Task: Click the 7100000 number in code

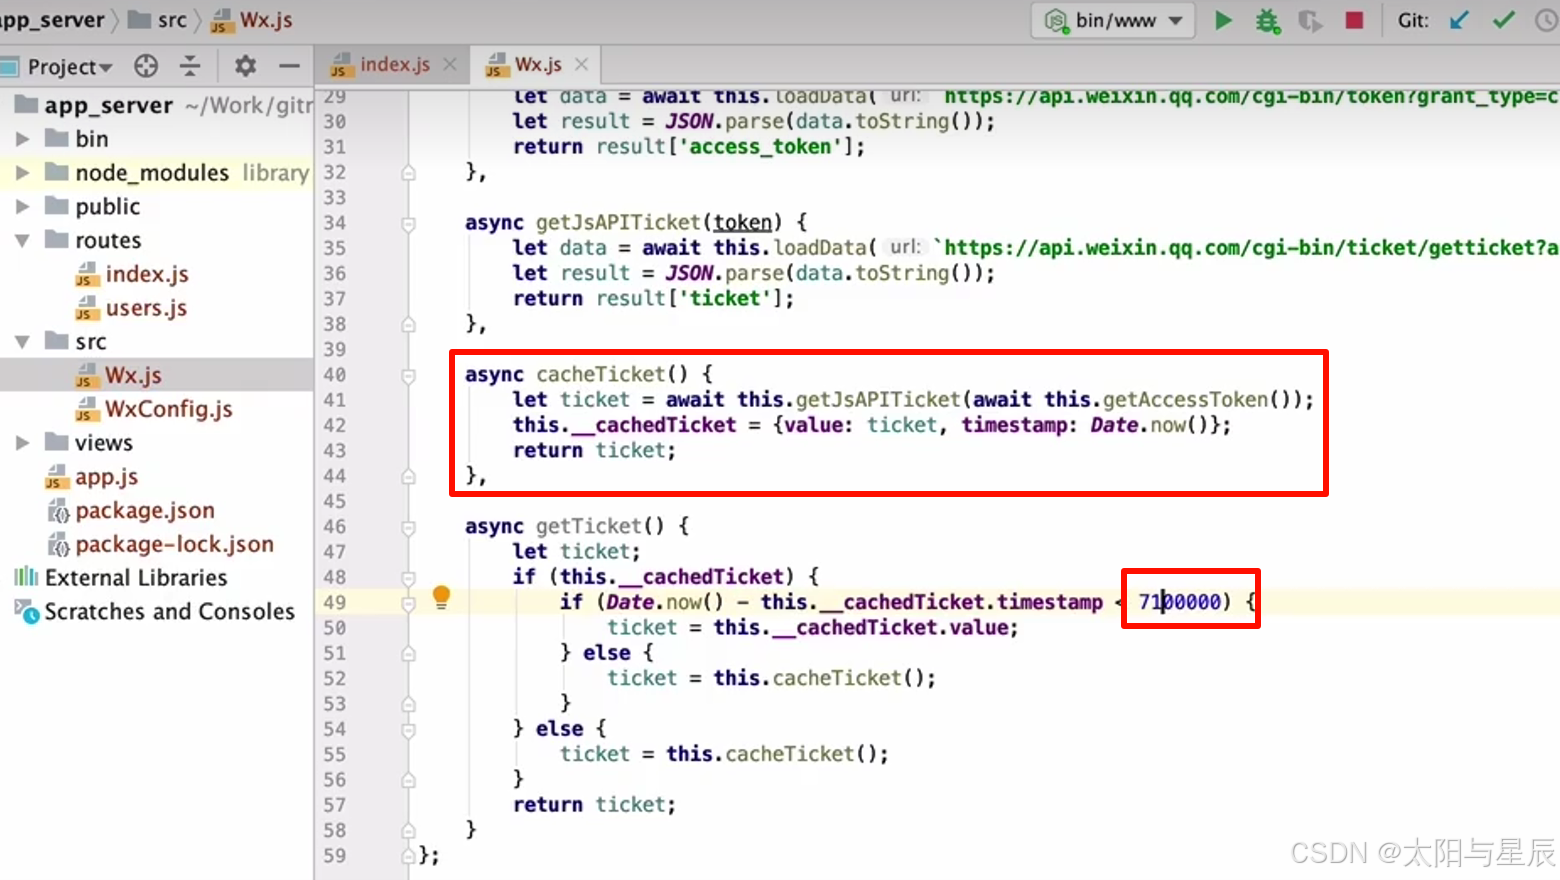Action: (1180, 602)
